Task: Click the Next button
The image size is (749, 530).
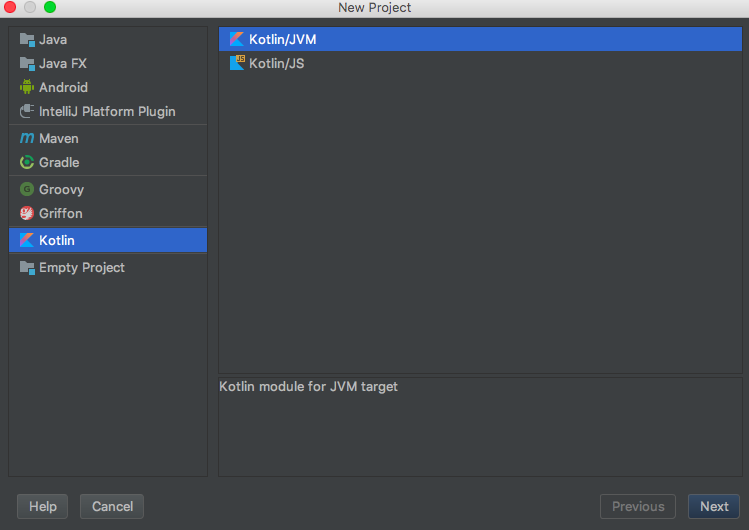Action: click(x=714, y=506)
